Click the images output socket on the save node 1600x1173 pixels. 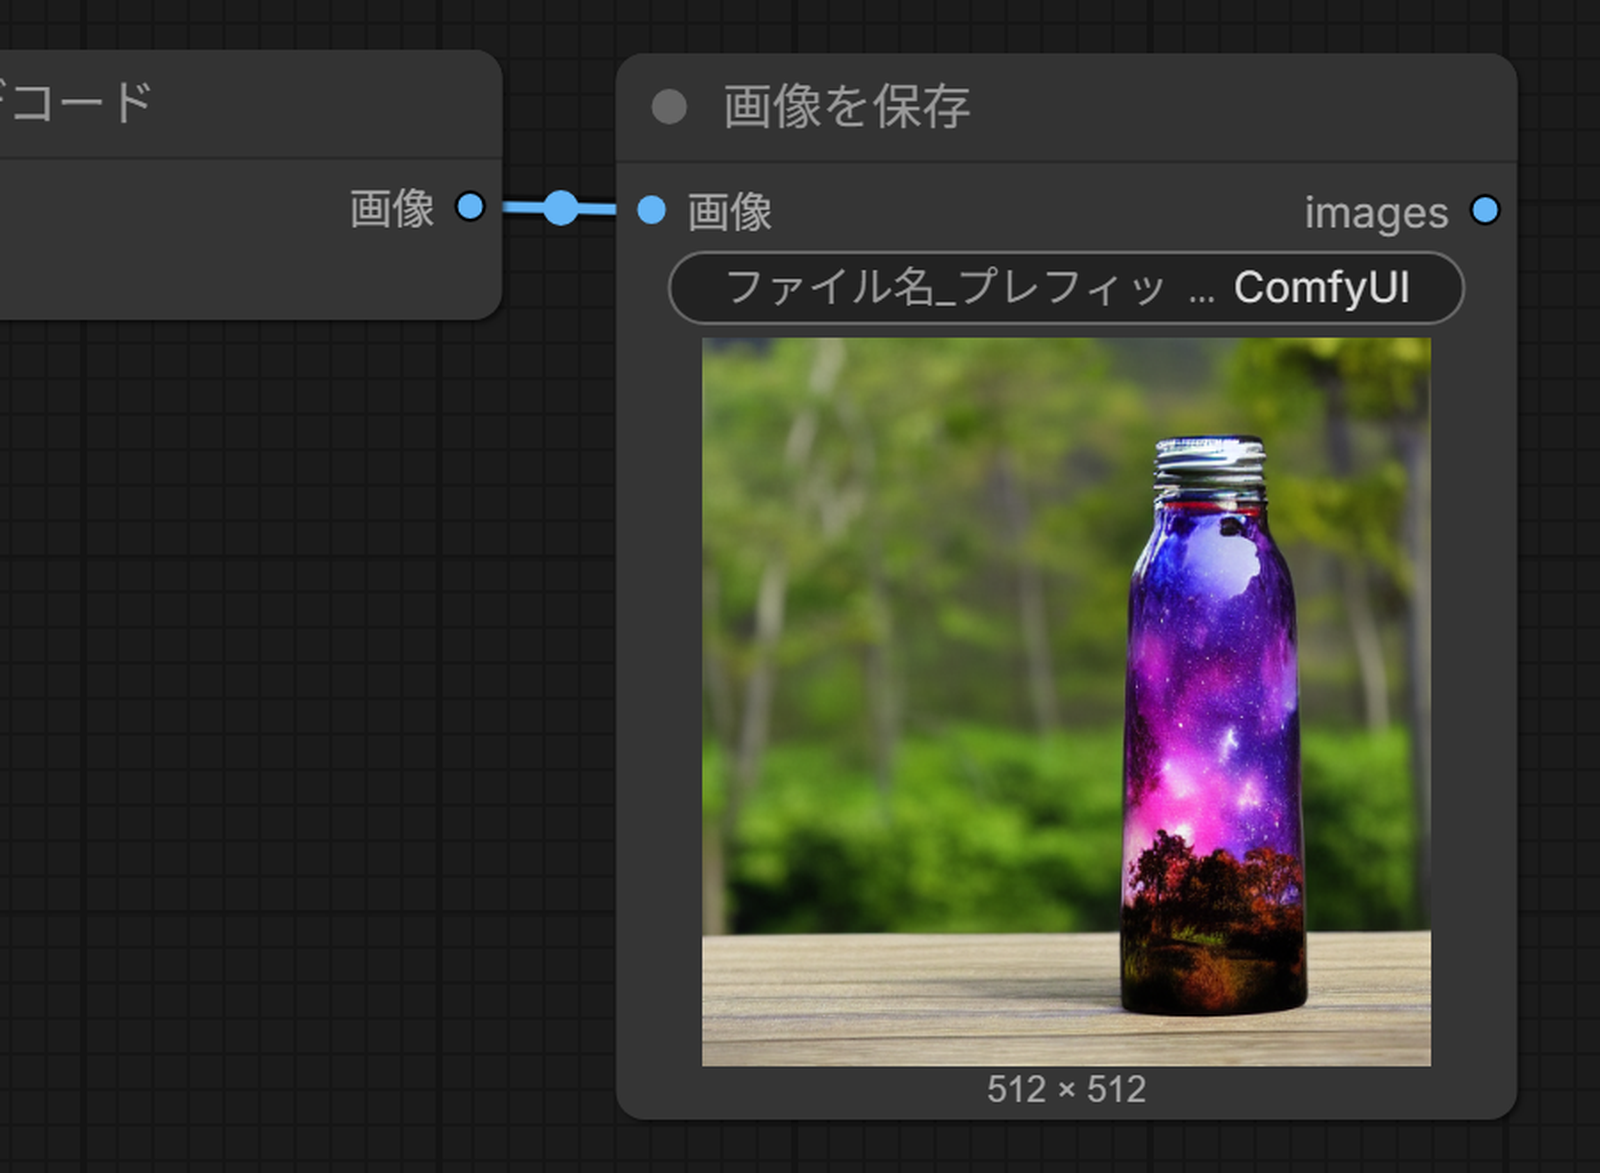tap(1485, 210)
